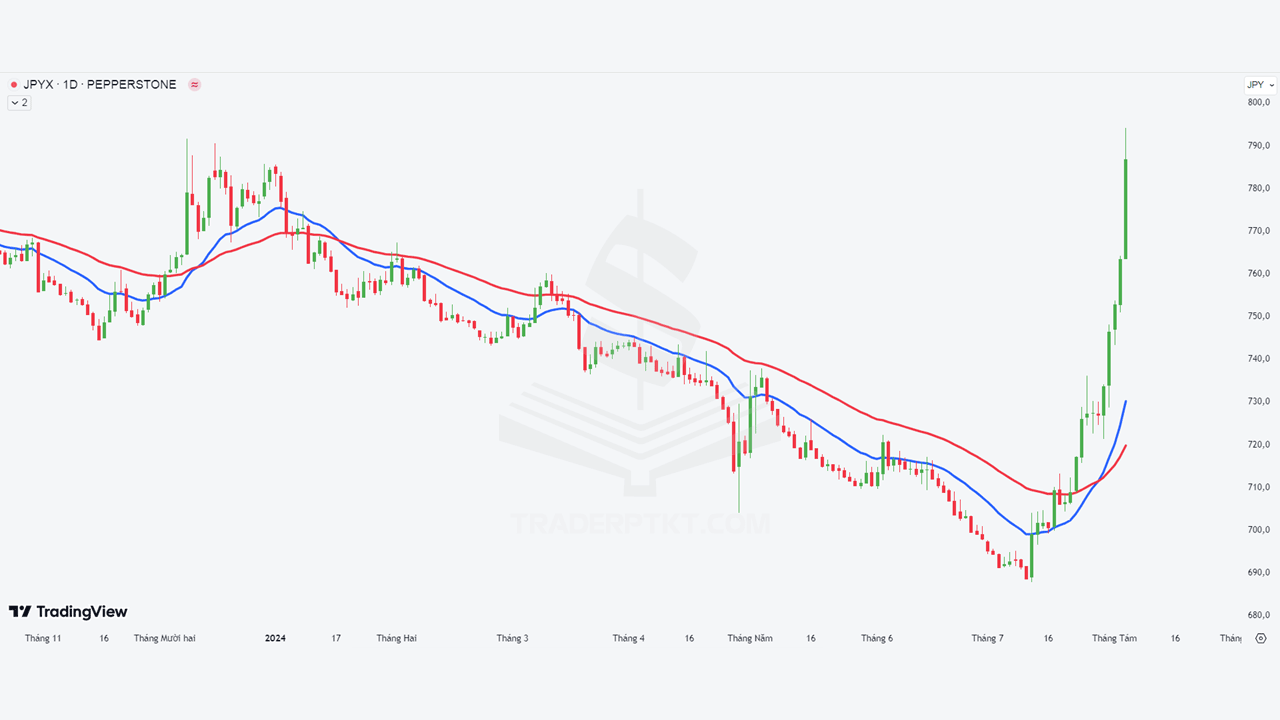Expand the collapsed indicators legend showing 2
The width and height of the screenshot is (1280, 720).
click(x=19, y=102)
